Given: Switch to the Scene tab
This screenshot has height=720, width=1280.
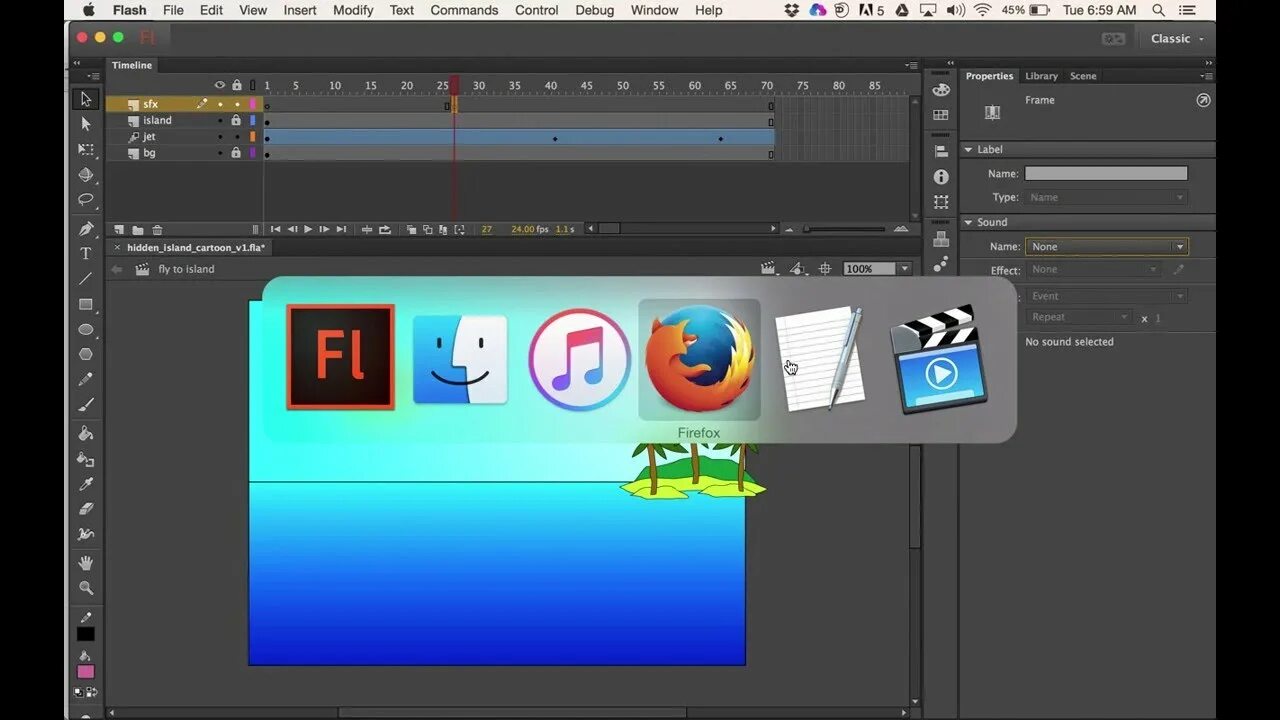Looking at the screenshot, I should (x=1083, y=76).
